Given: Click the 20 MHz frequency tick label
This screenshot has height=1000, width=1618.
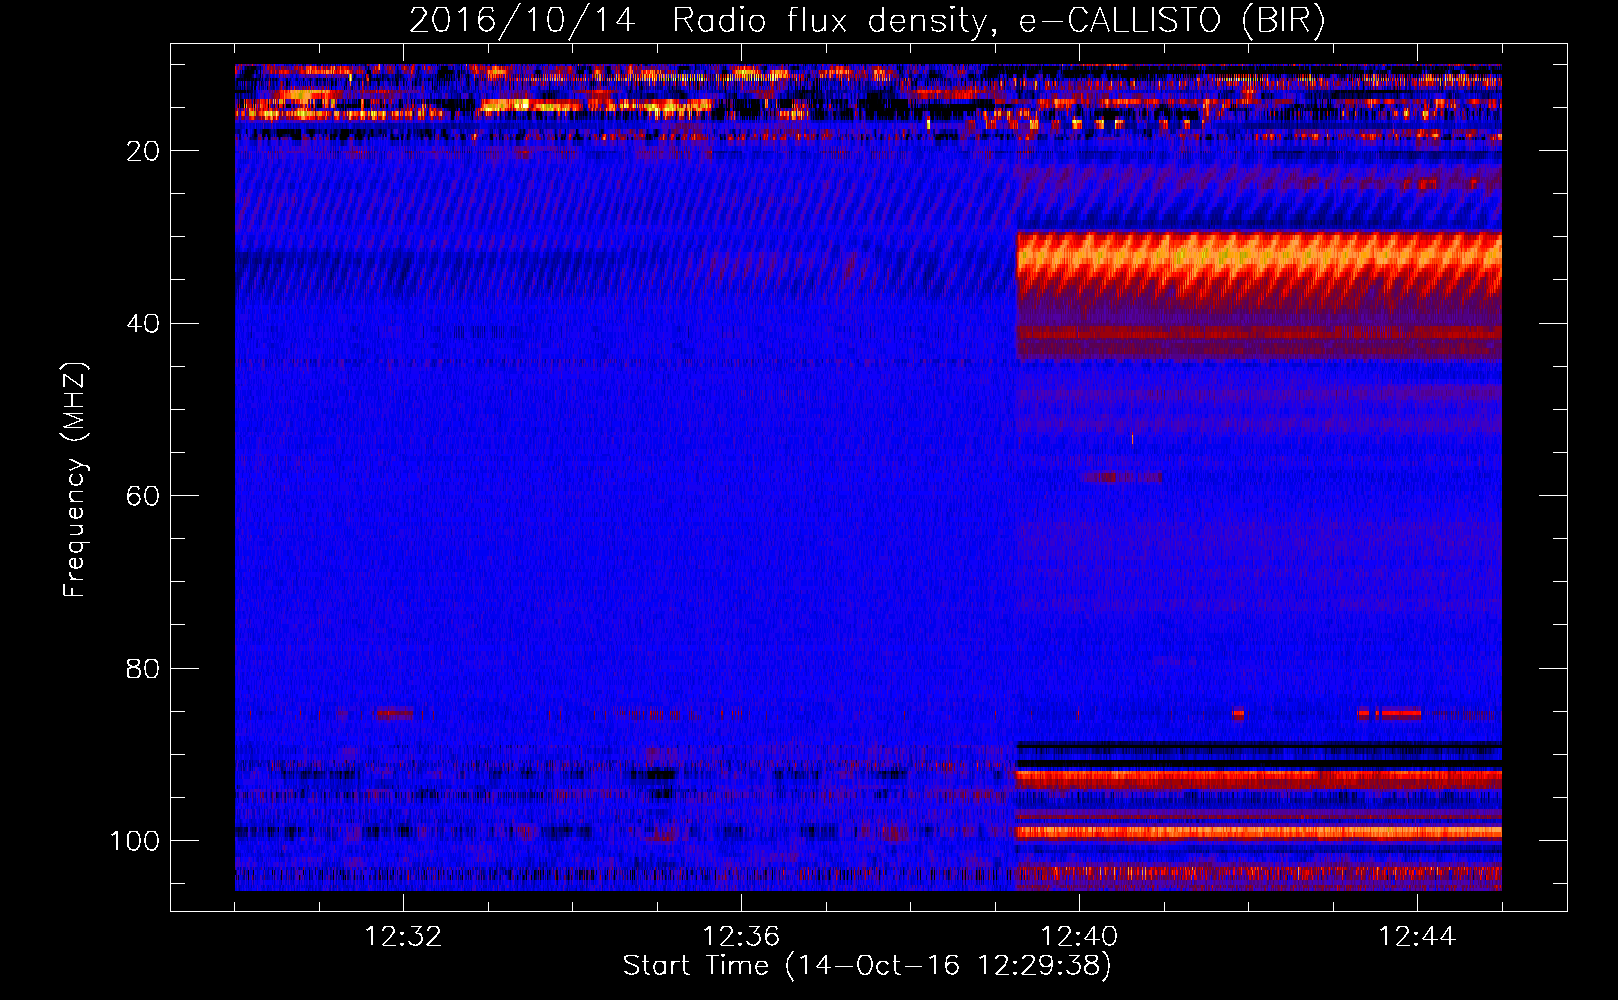Looking at the screenshot, I should tap(143, 151).
